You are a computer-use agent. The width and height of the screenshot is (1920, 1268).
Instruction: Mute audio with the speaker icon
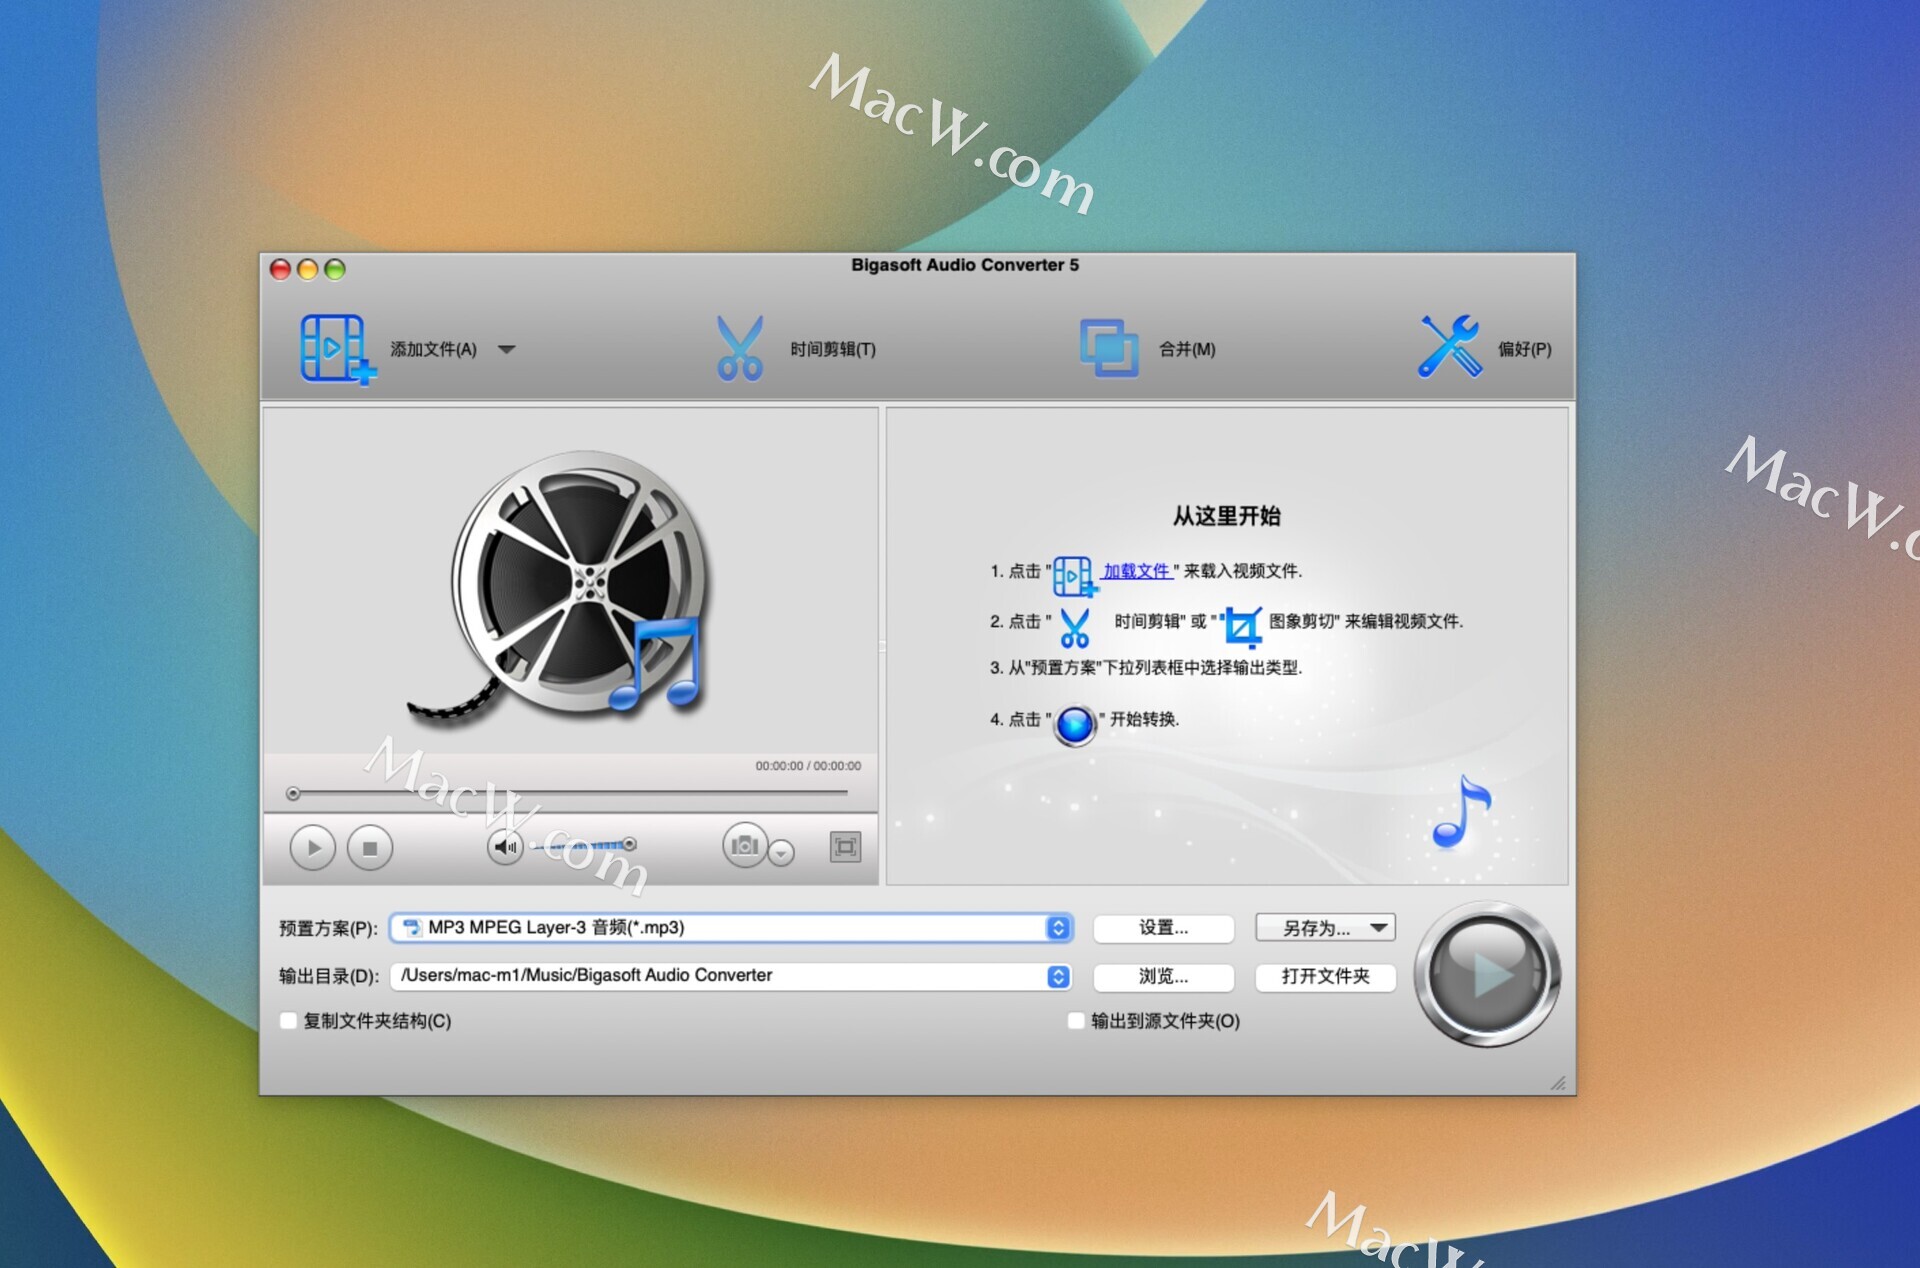pos(506,847)
